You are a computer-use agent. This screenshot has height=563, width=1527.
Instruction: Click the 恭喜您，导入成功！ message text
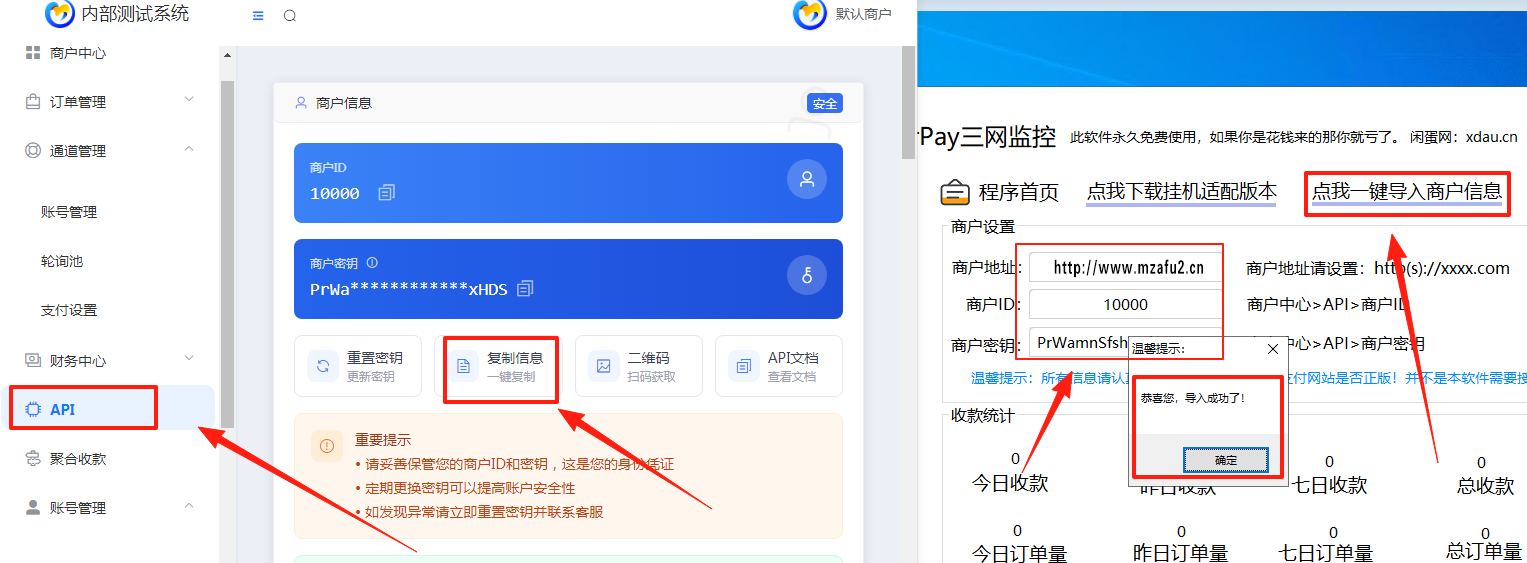(1192, 398)
